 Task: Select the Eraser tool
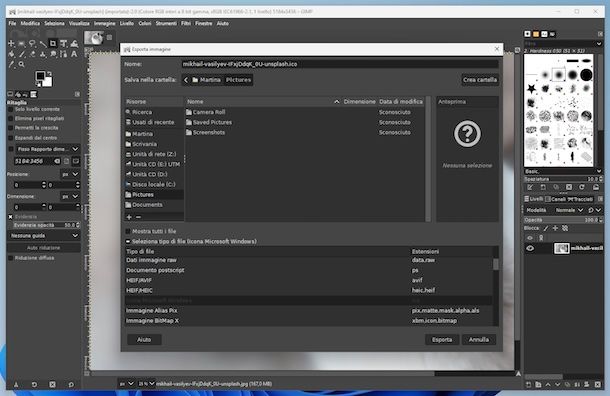[32, 54]
